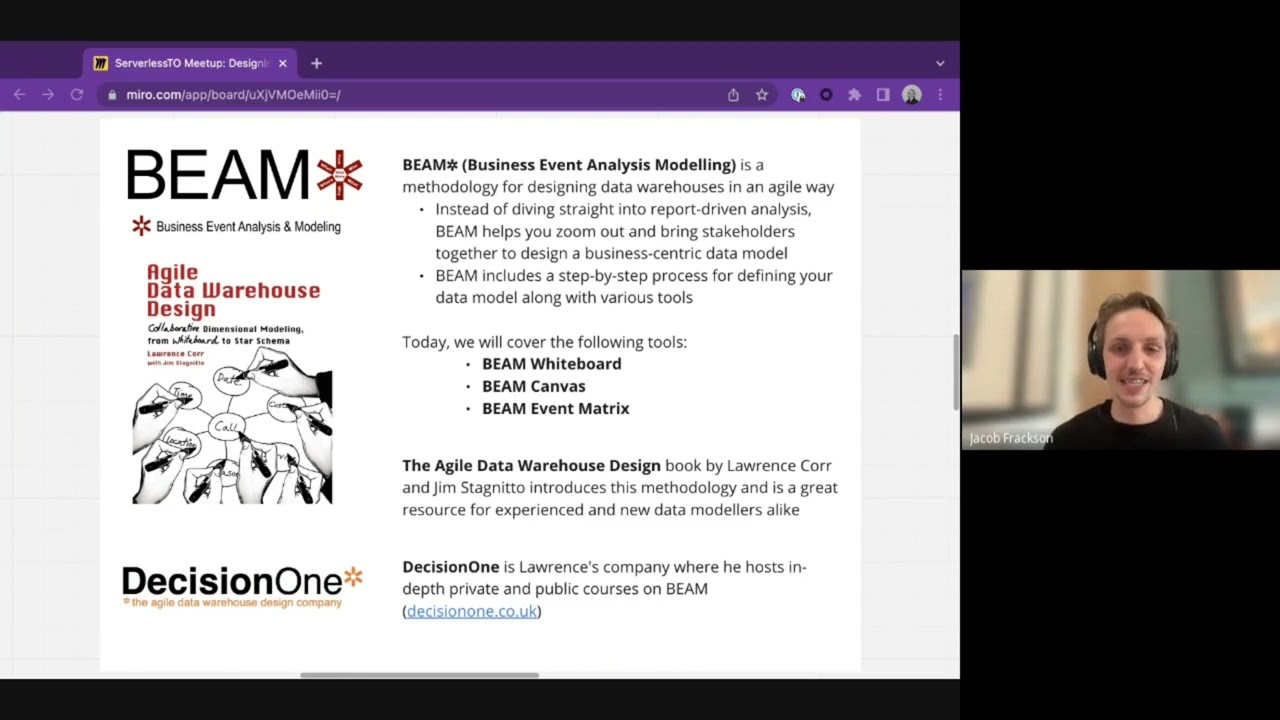Click the vertical scrollbar thumb of the board
Viewport: 1280px width, 720px height.
955,371
